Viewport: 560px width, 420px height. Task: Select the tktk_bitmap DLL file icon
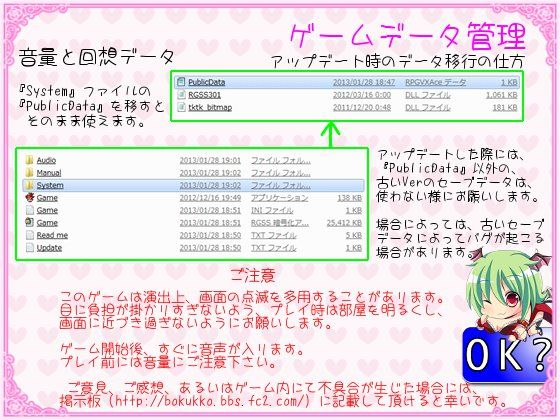click(181, 107)
